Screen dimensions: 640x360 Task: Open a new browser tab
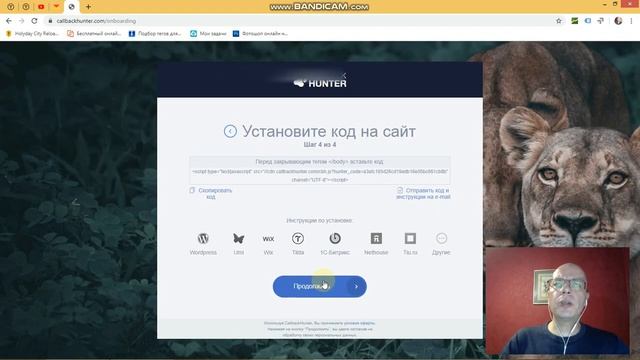point(88,7)
